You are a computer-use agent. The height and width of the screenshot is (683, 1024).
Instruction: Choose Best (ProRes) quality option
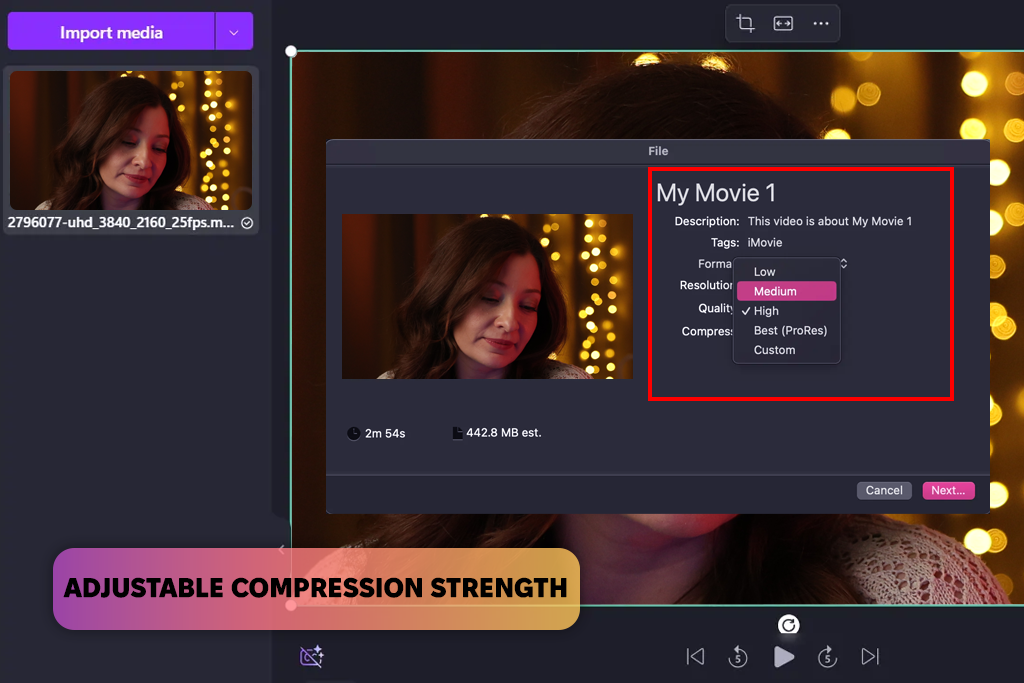[786, 330]
